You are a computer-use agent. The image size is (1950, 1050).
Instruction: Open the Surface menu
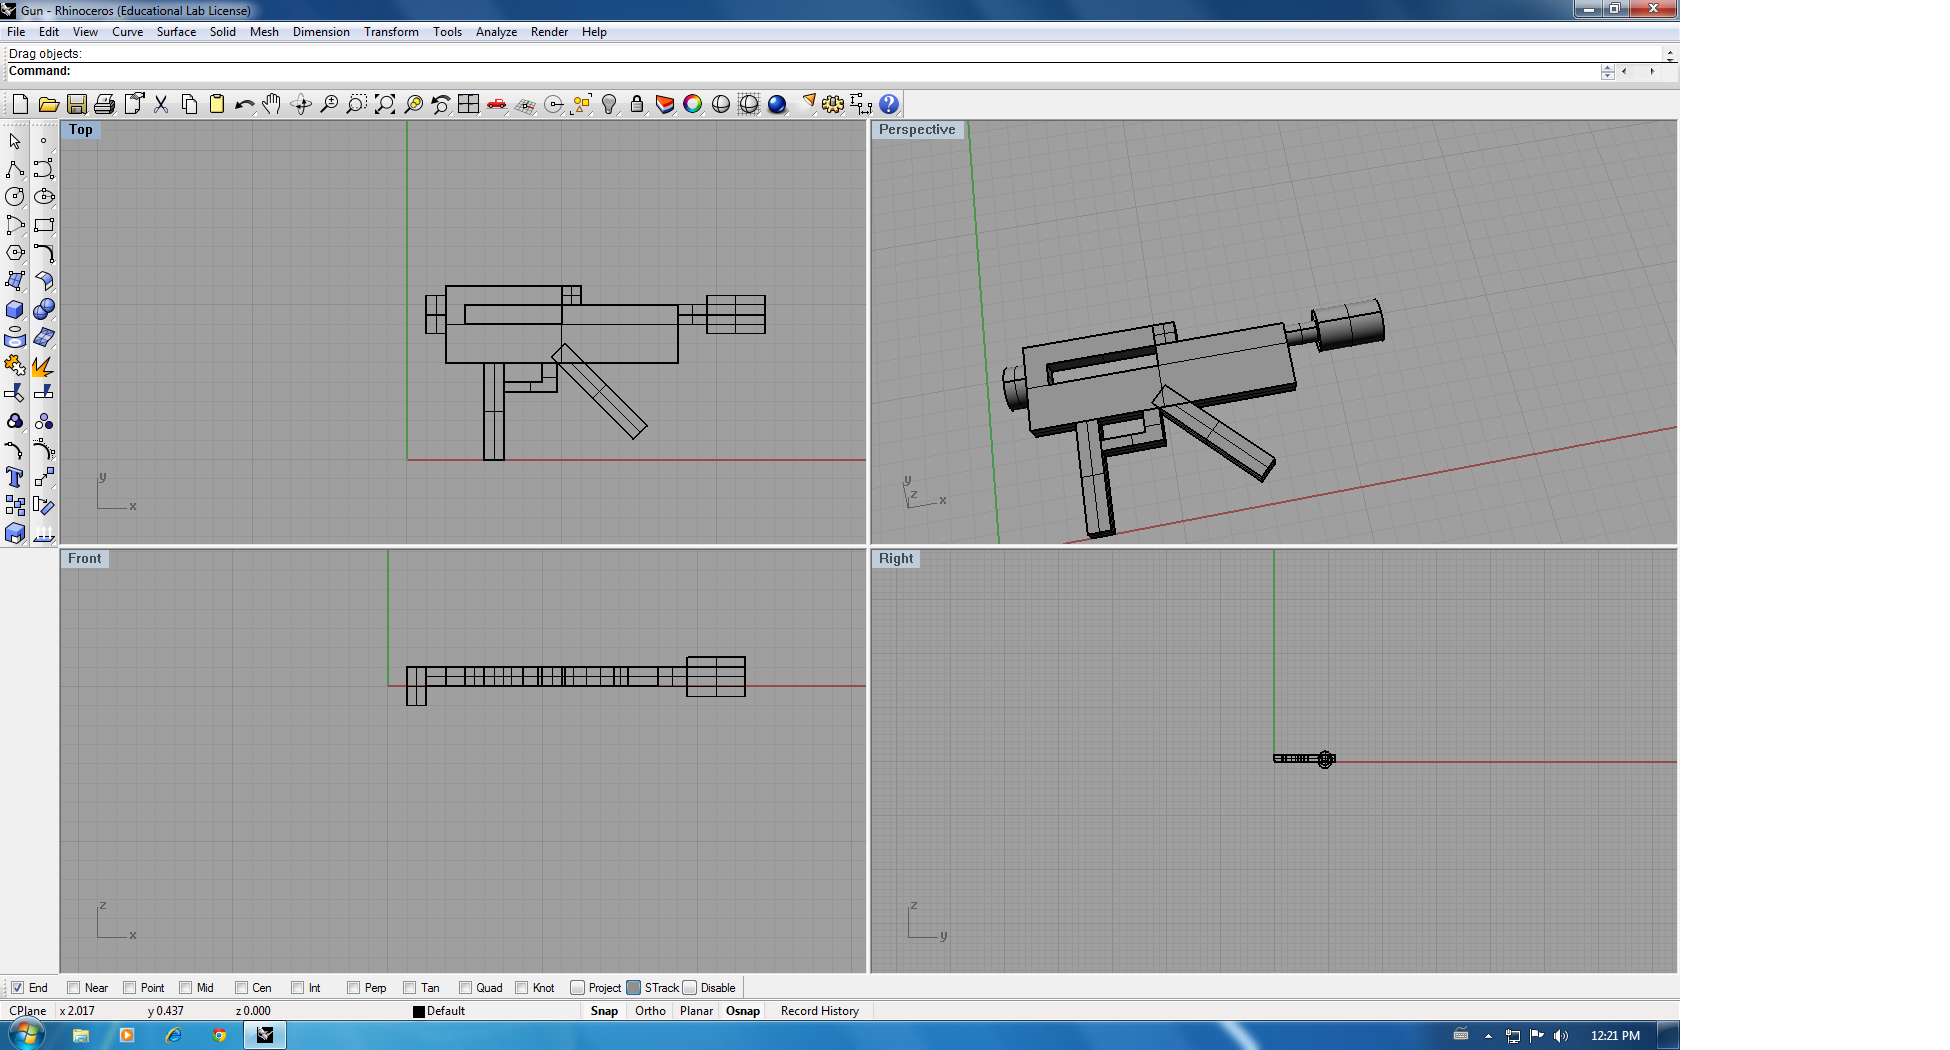point(176,32)
